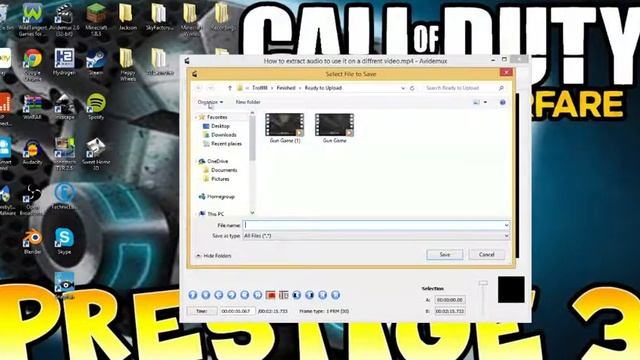Collapse the OneDrive tree group
Viewport: 640px width, 360px height.
(196, 162)
